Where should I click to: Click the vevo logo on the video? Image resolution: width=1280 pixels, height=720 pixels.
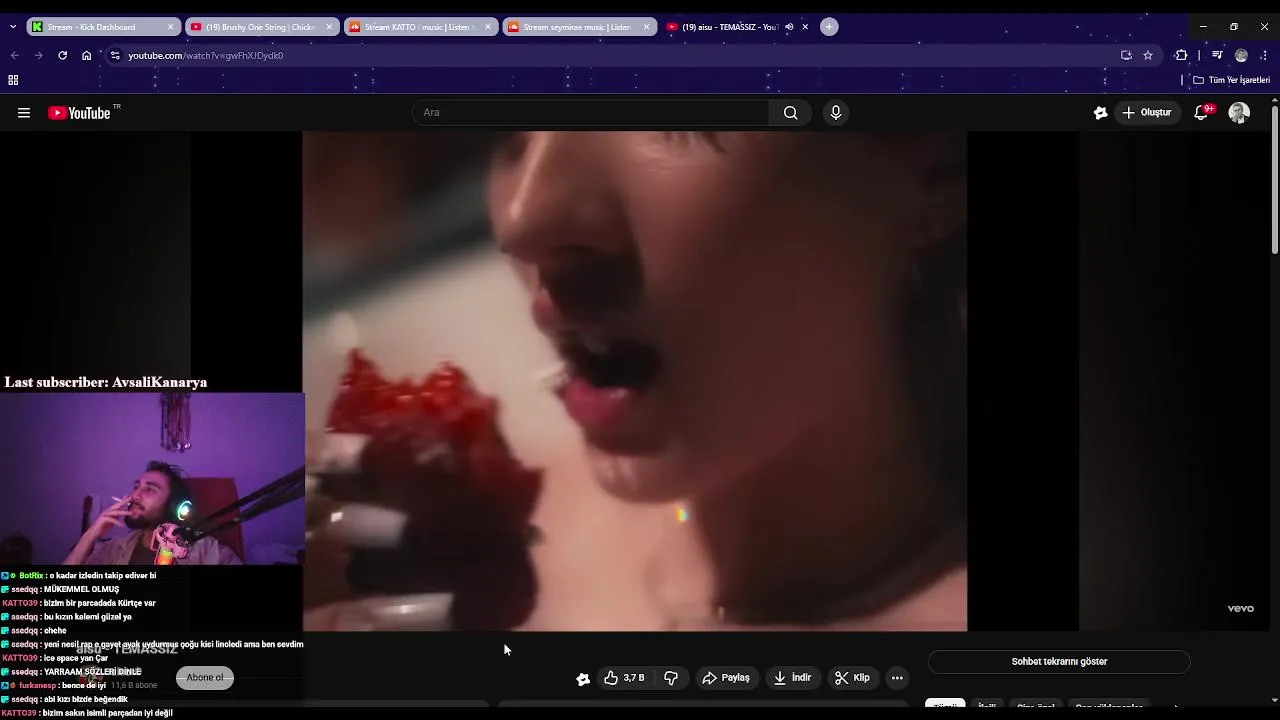1240,609
